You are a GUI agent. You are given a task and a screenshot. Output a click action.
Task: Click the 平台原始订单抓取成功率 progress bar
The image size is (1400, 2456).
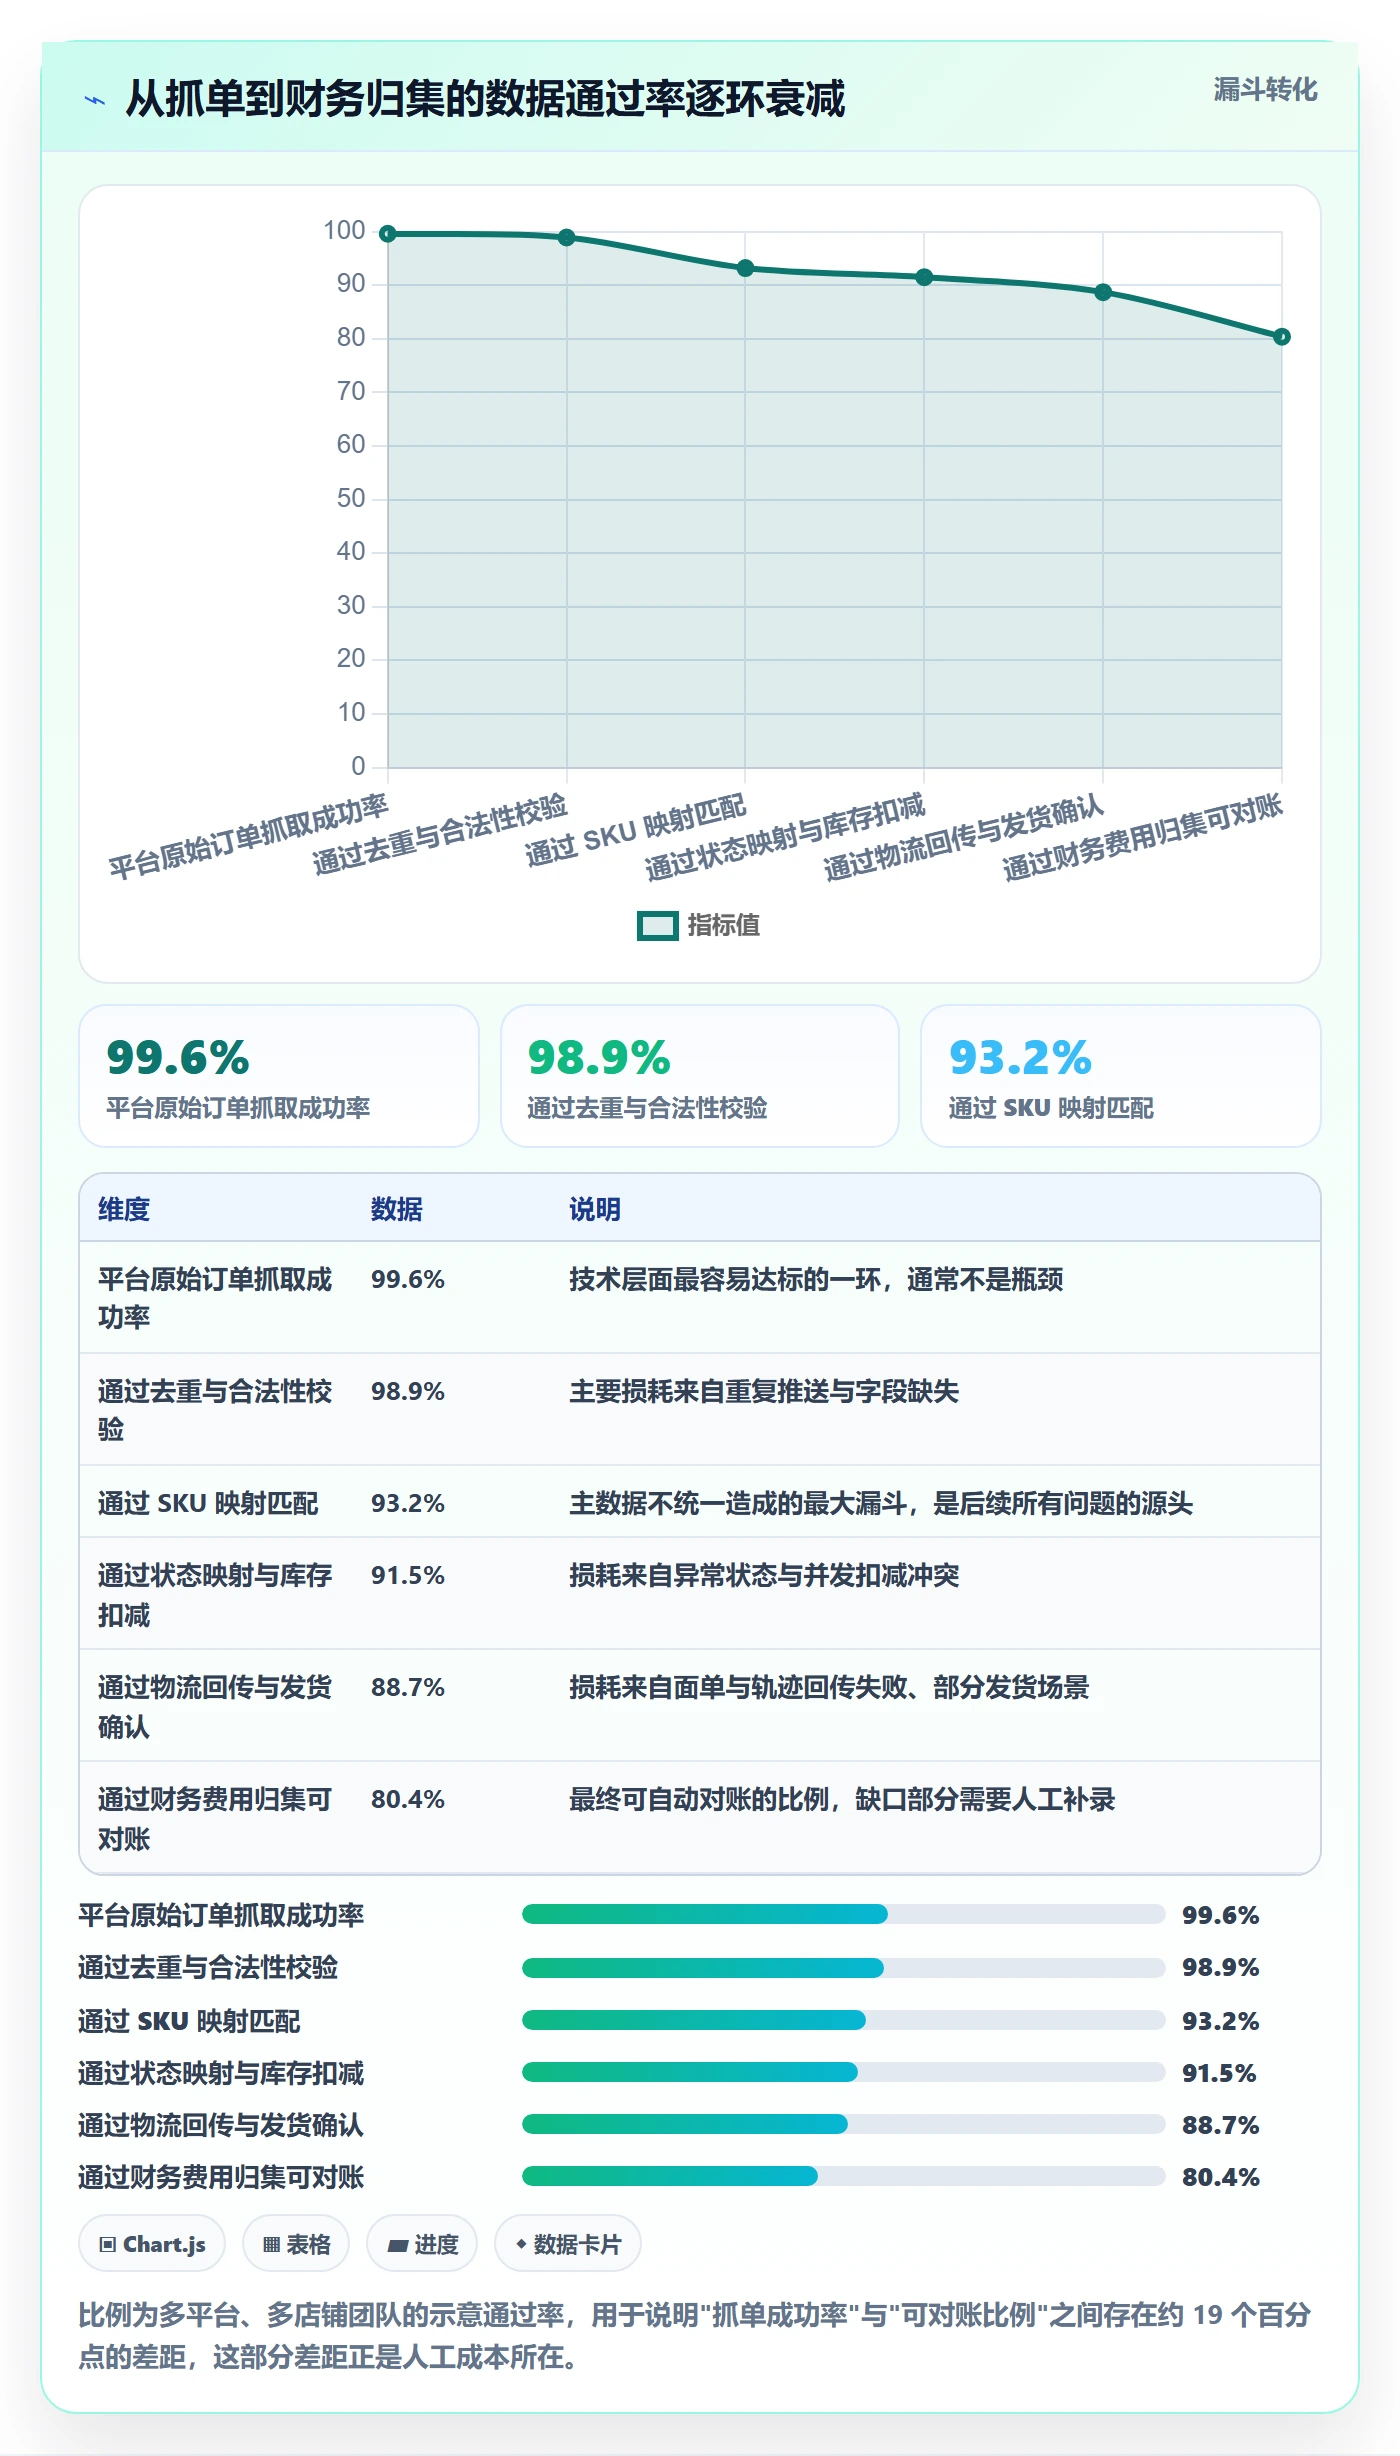click(843, 1914)
